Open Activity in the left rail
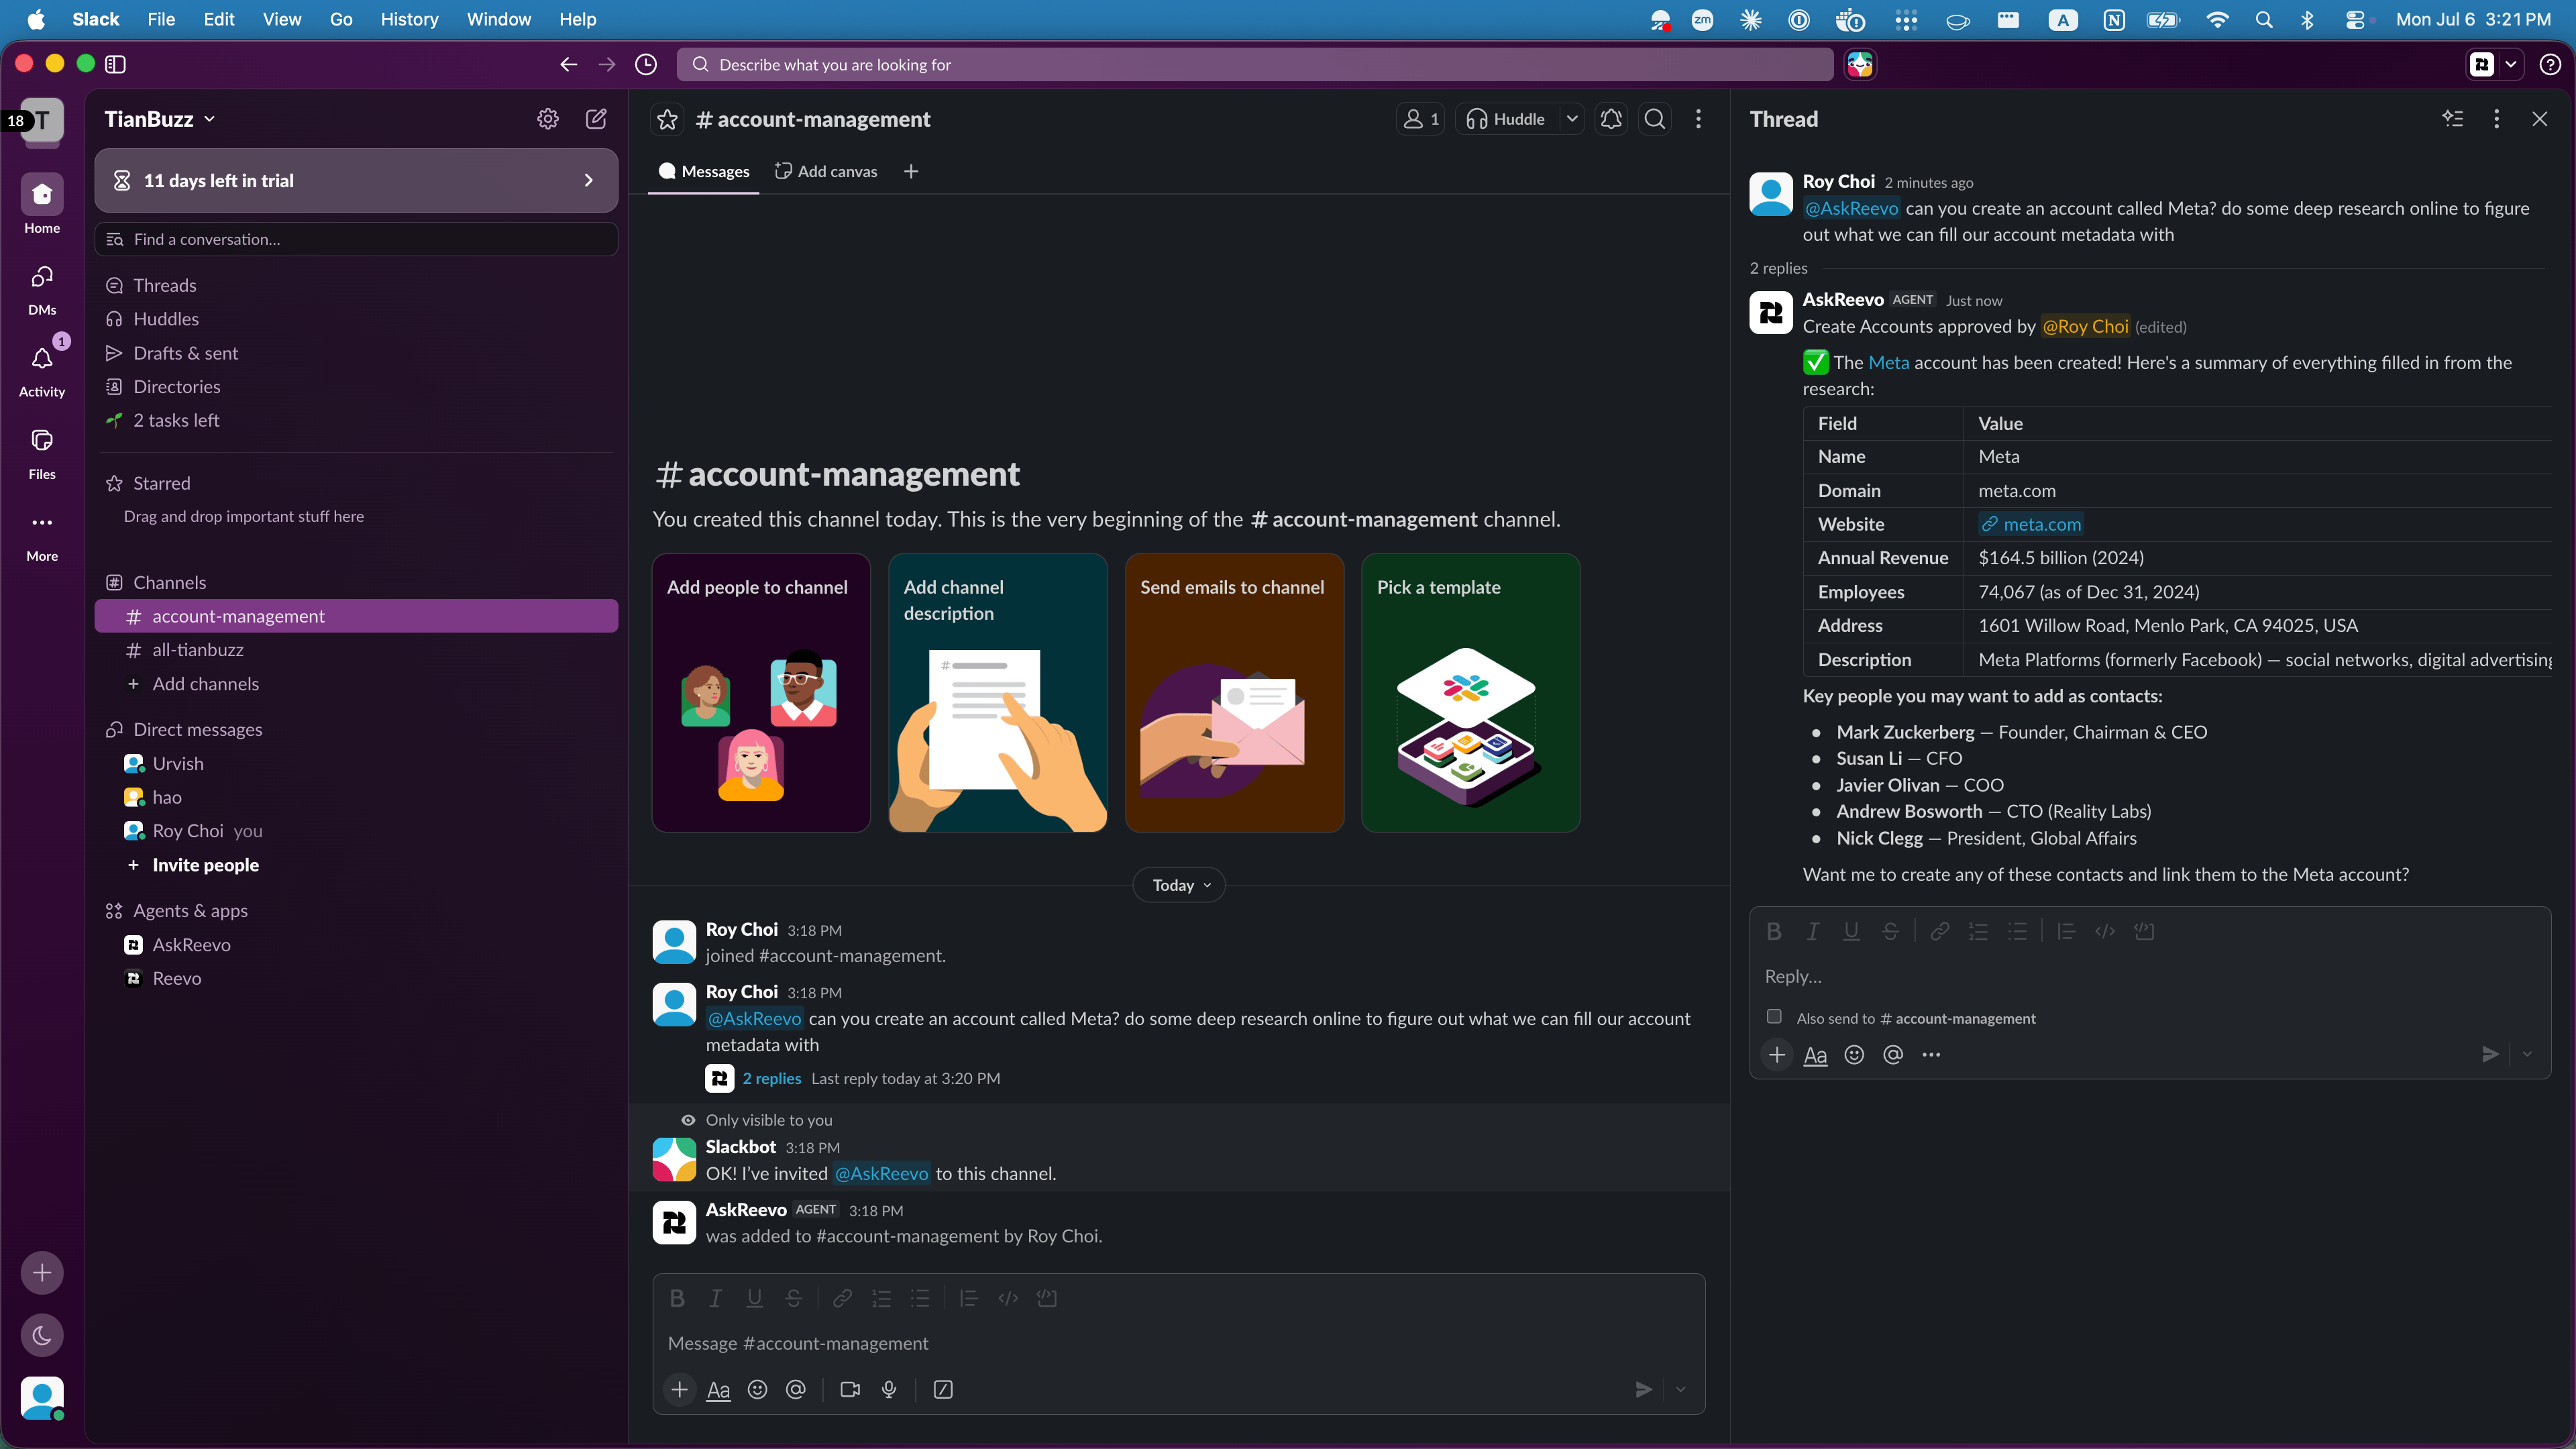Image resolution: width=2576 pixels, height=1449 pixels. click(x=42, y=371)
